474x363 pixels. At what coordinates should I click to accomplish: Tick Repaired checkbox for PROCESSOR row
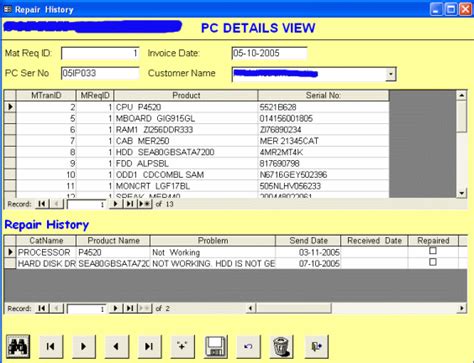(x=433, y=251)
